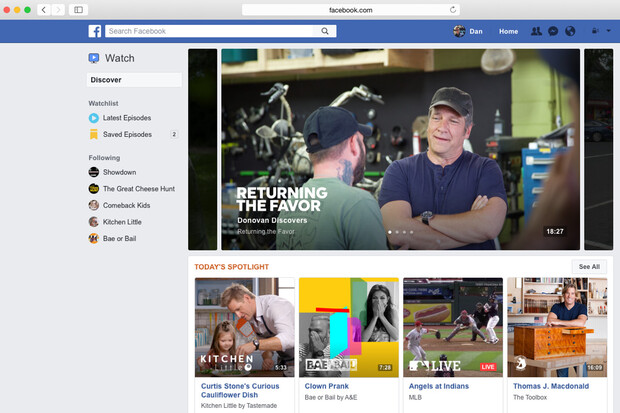Select the first carousel dot

click(x=390, y=232)
